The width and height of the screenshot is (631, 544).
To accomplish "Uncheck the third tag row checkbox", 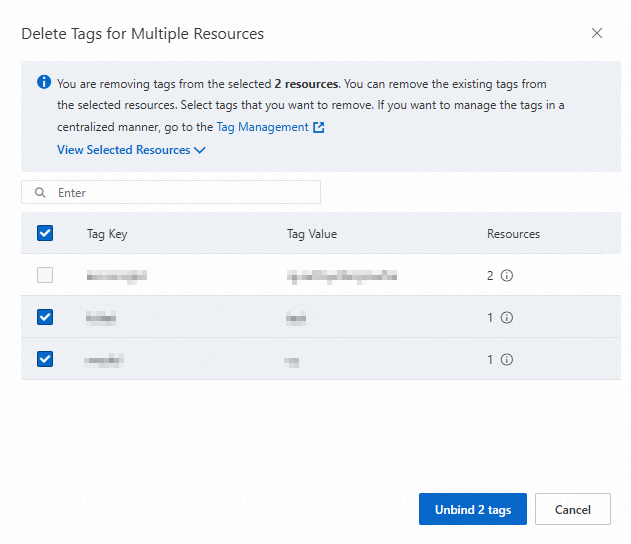I will point(45,359).
